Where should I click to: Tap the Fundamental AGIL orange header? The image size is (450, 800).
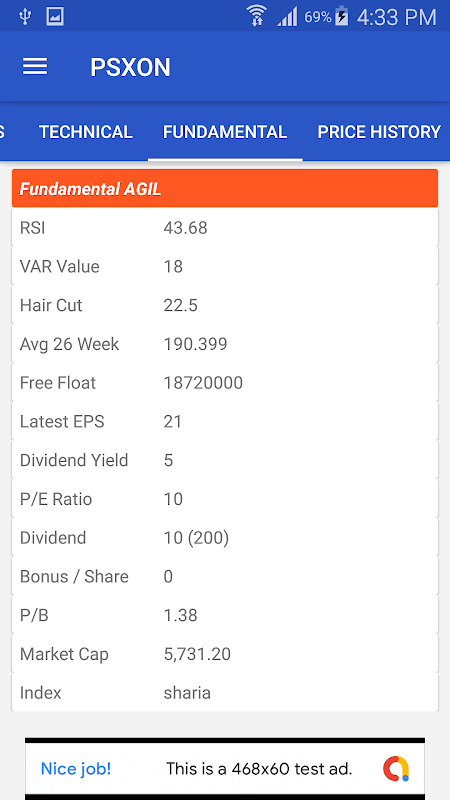[225, 188]
